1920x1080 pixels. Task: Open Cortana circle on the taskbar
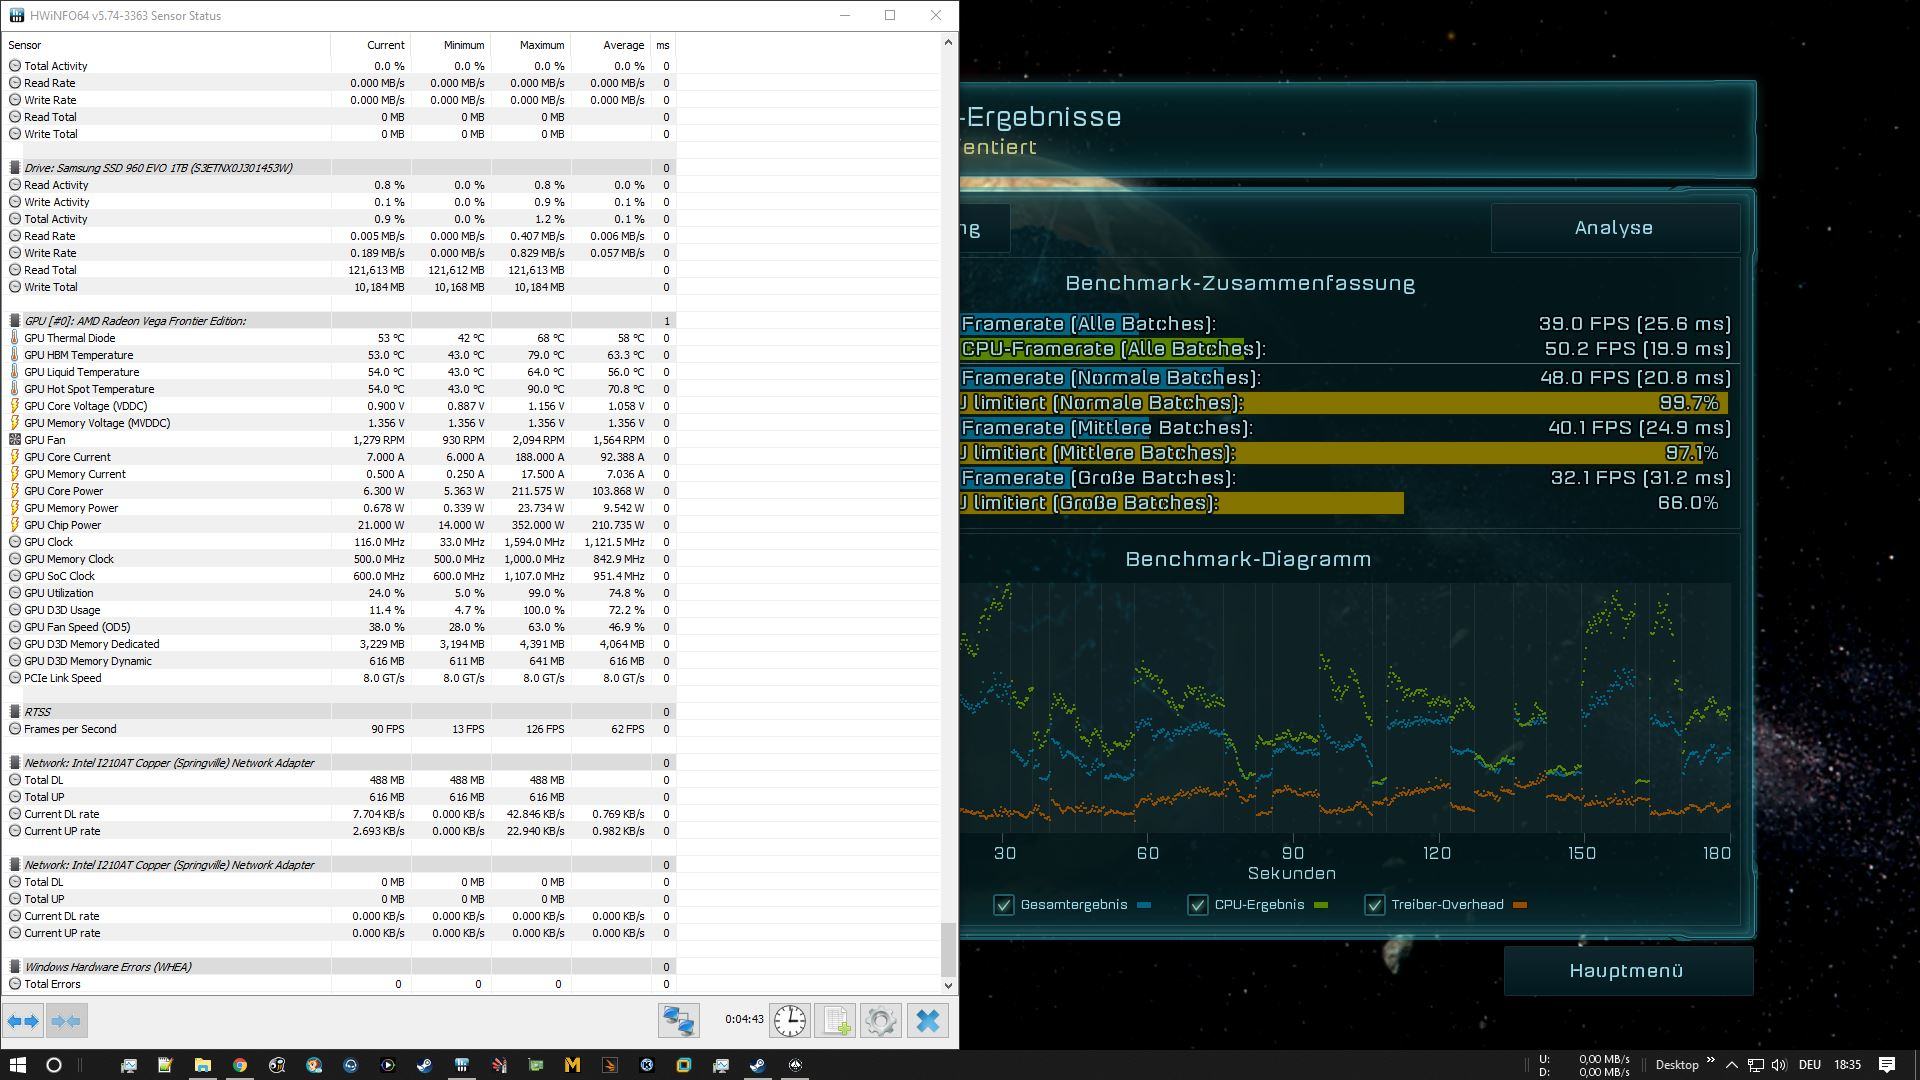coord(54,1065)
